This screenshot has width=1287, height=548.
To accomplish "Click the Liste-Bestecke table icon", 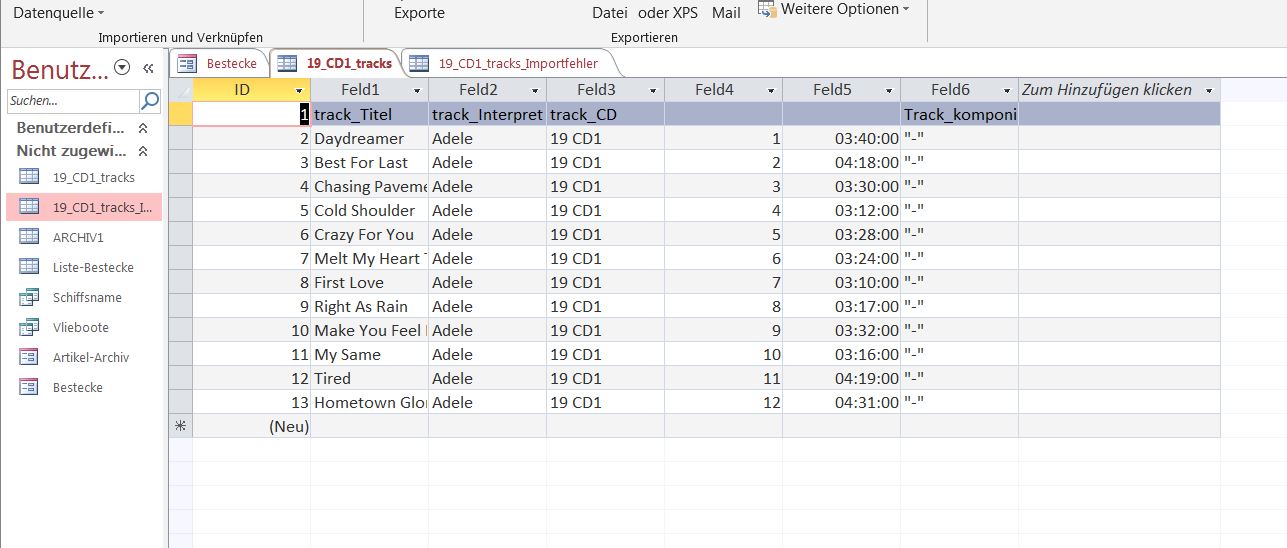I will 29,267.
